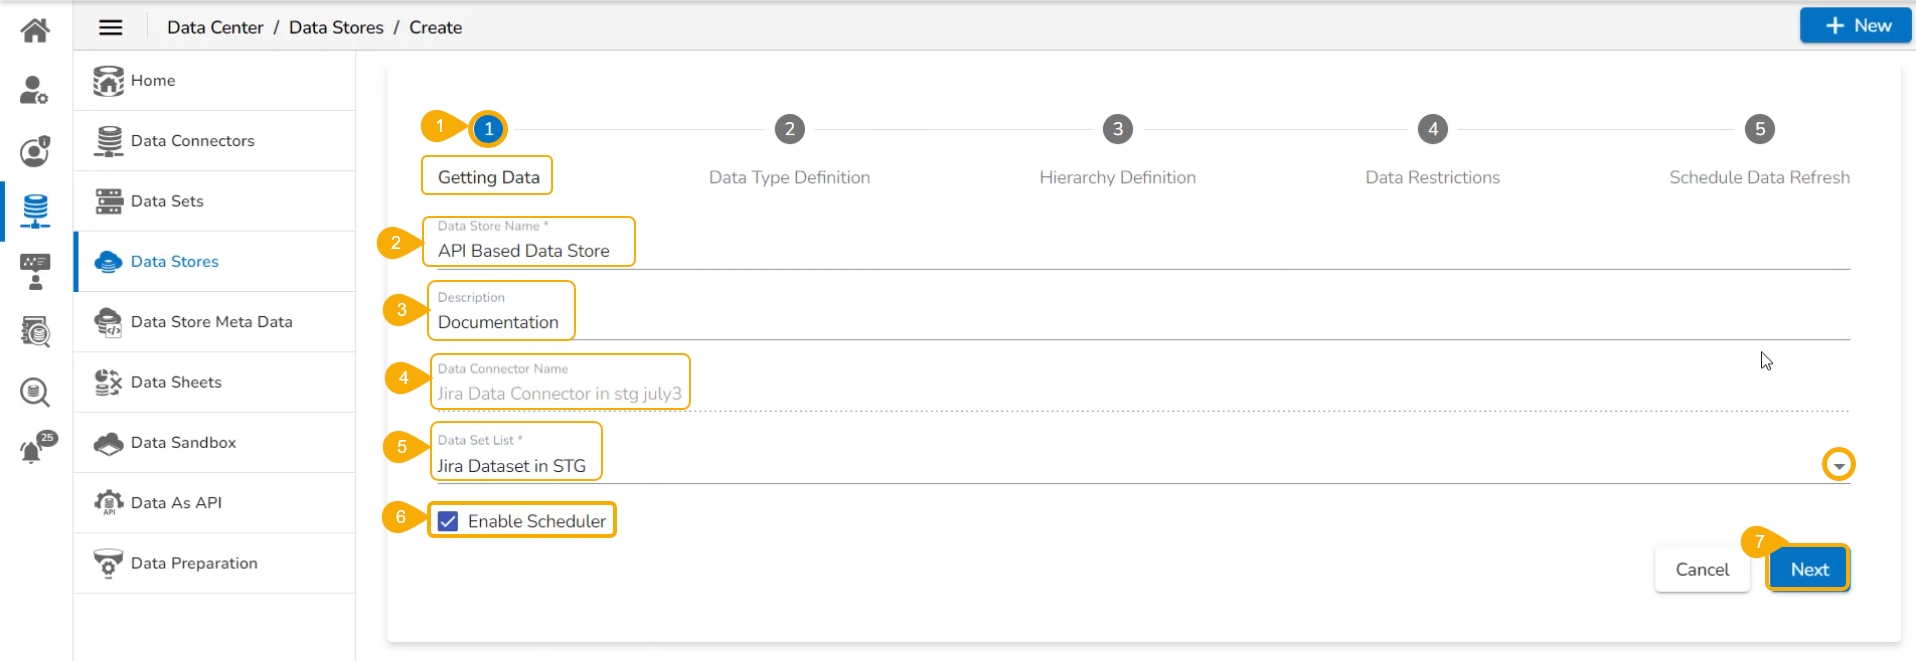Click the home icon in left rail
Screen dimensions: 1916x661
35,31
